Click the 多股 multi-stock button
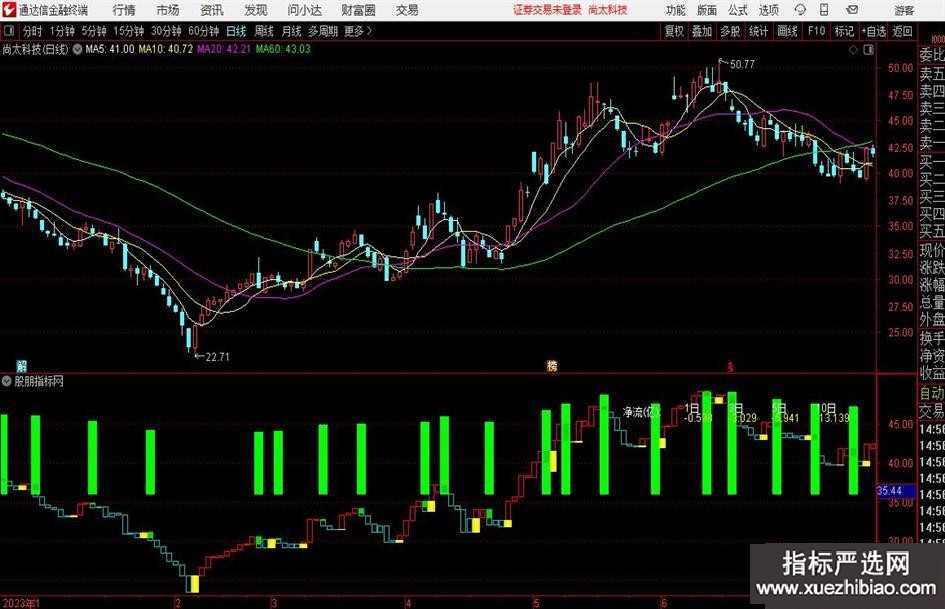 (730, 31)
